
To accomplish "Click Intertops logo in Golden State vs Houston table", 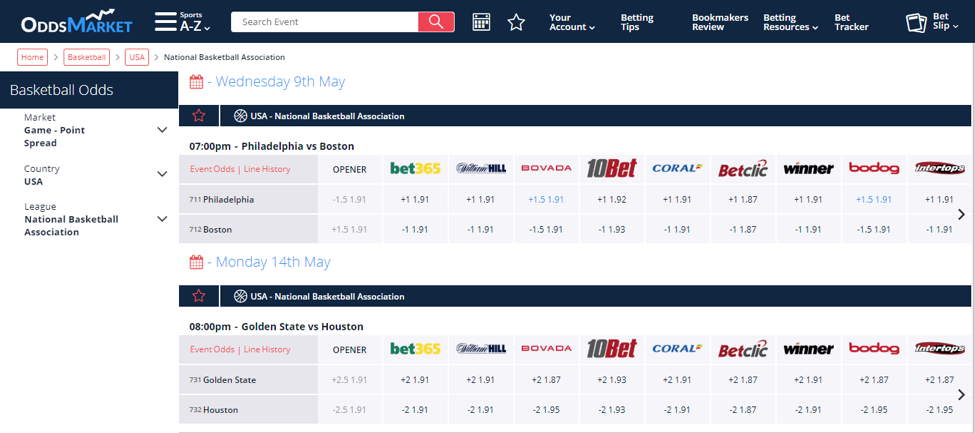I will pyautogui.click(x=940, y=349).
